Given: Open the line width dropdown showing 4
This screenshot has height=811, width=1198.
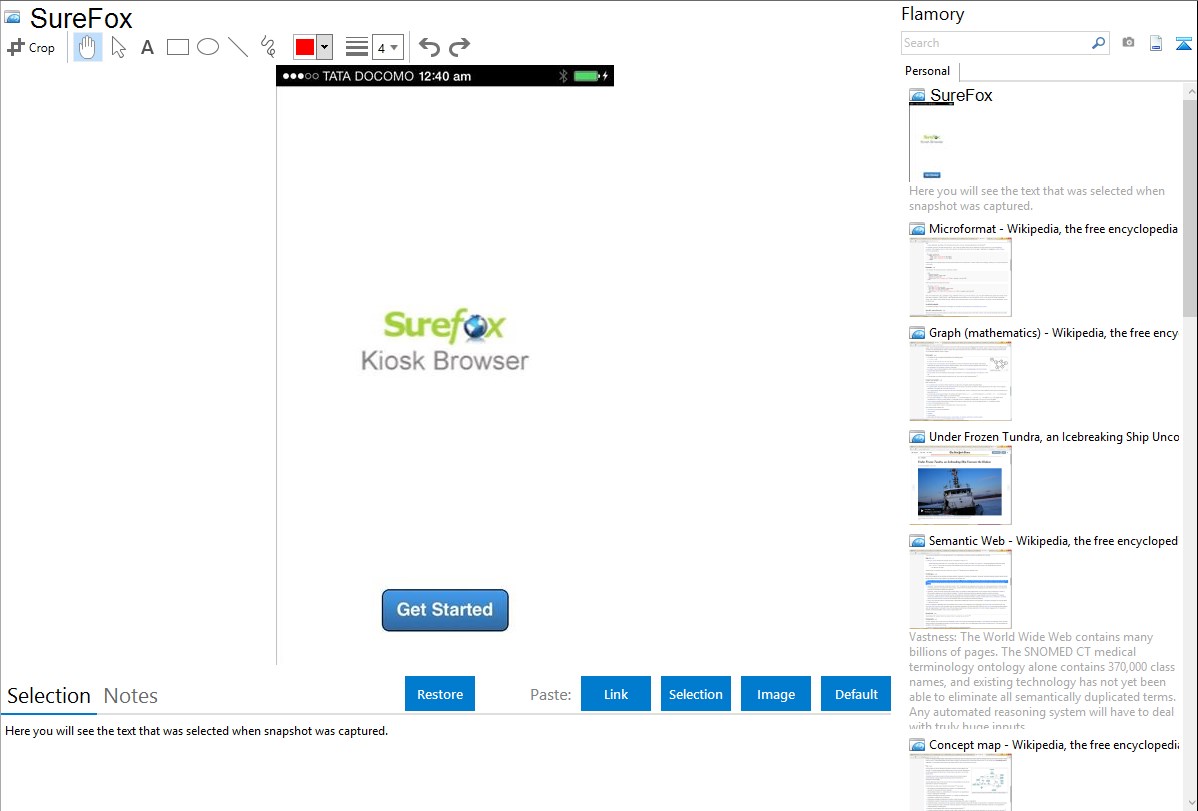Looking at the screenshot, I should pos(387,47).
